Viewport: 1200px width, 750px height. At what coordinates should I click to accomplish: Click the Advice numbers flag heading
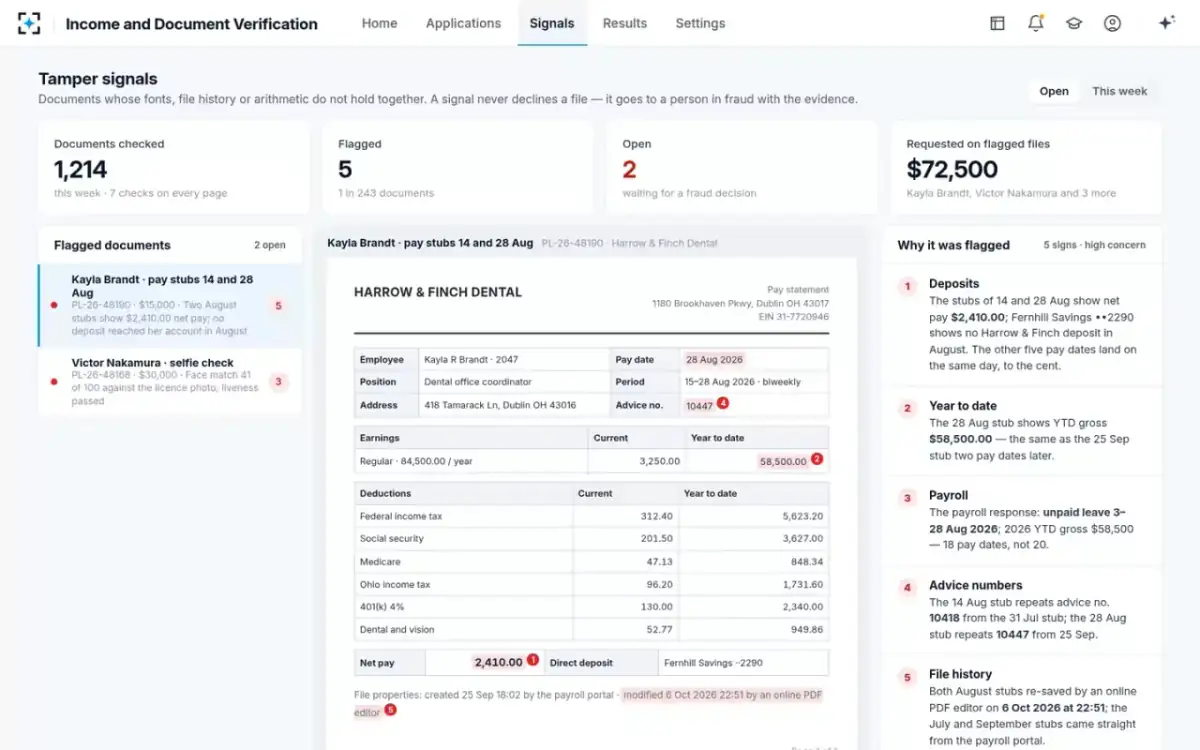[976, 585]
